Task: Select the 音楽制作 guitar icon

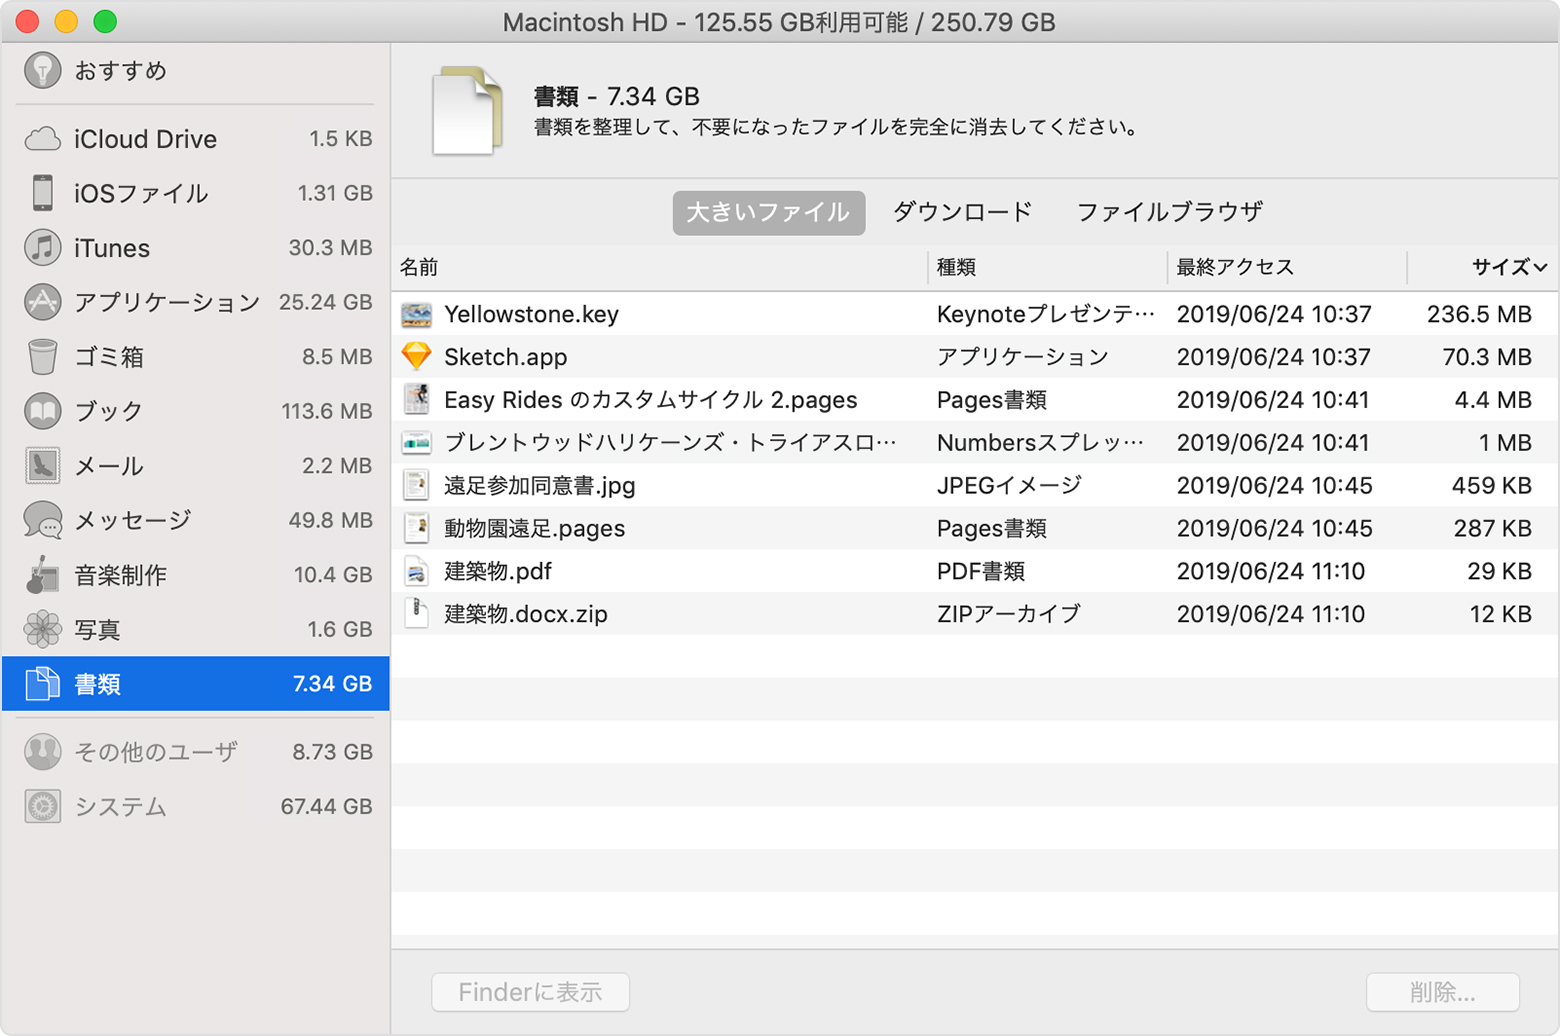Action: point(42,574)
